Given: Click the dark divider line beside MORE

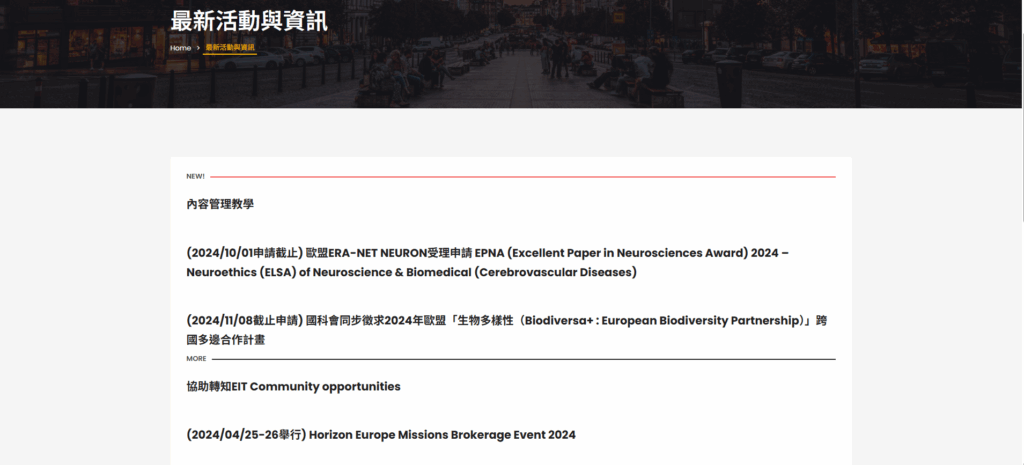Looking at the screenshot, I should click(520, 359).
